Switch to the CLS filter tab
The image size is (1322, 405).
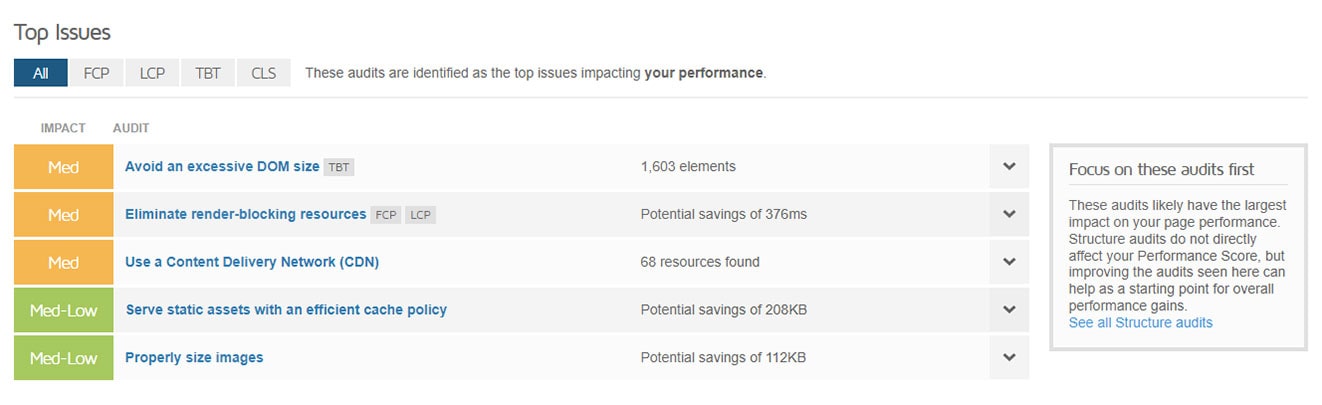[264, 73]
